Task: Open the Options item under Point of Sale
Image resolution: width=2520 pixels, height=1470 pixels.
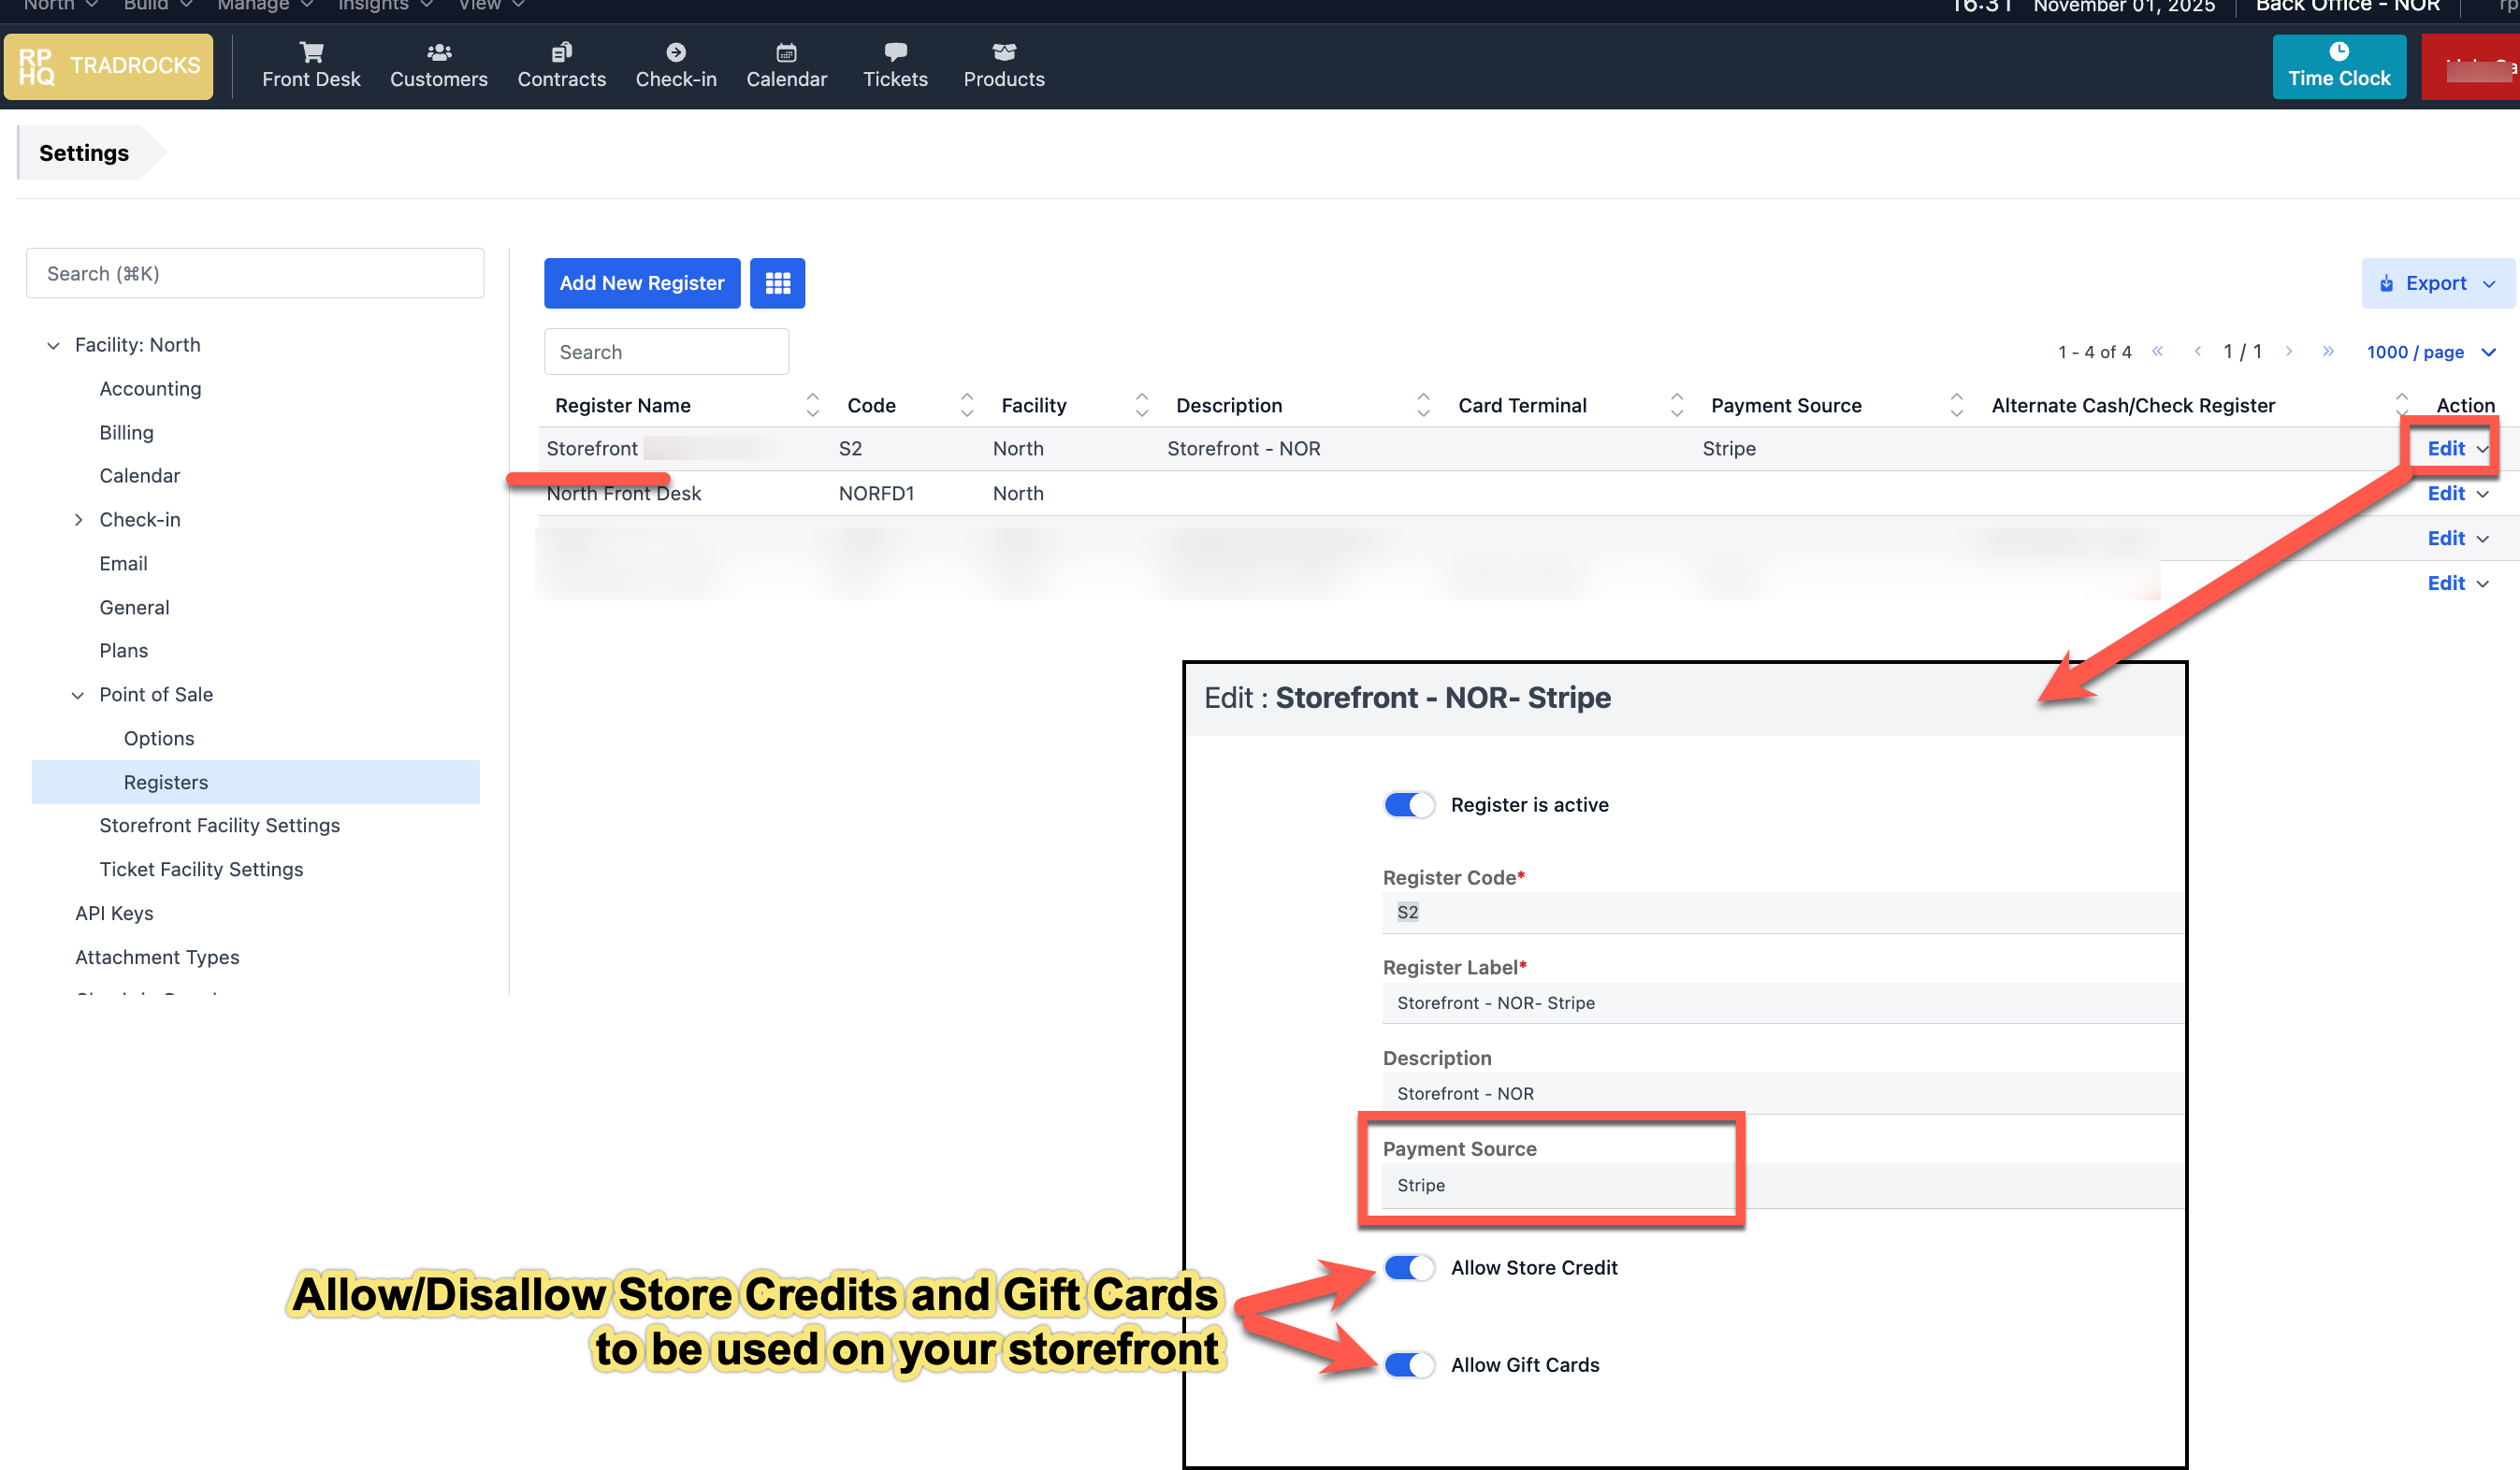Action: [x=159, y=738]
